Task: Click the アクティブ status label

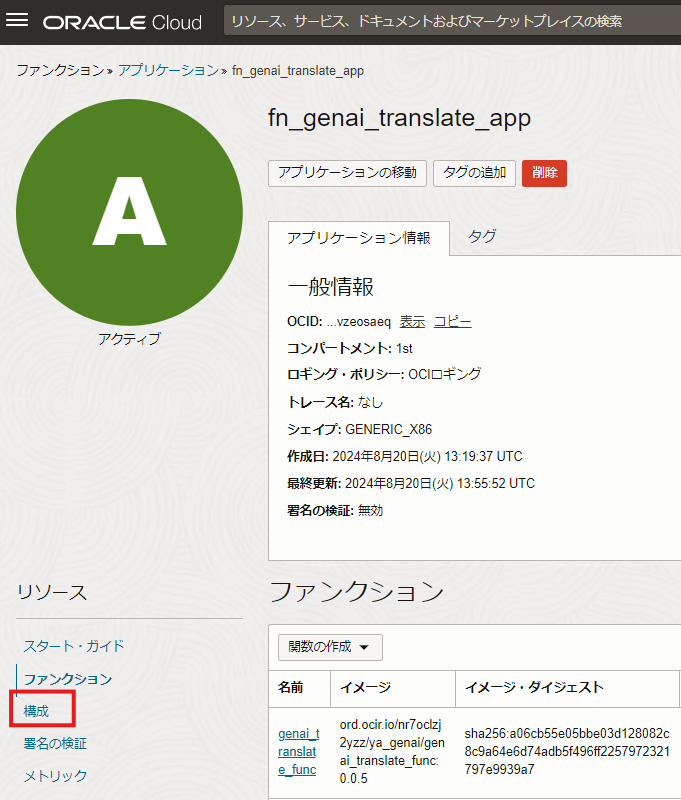Action: tap(129, 339)
